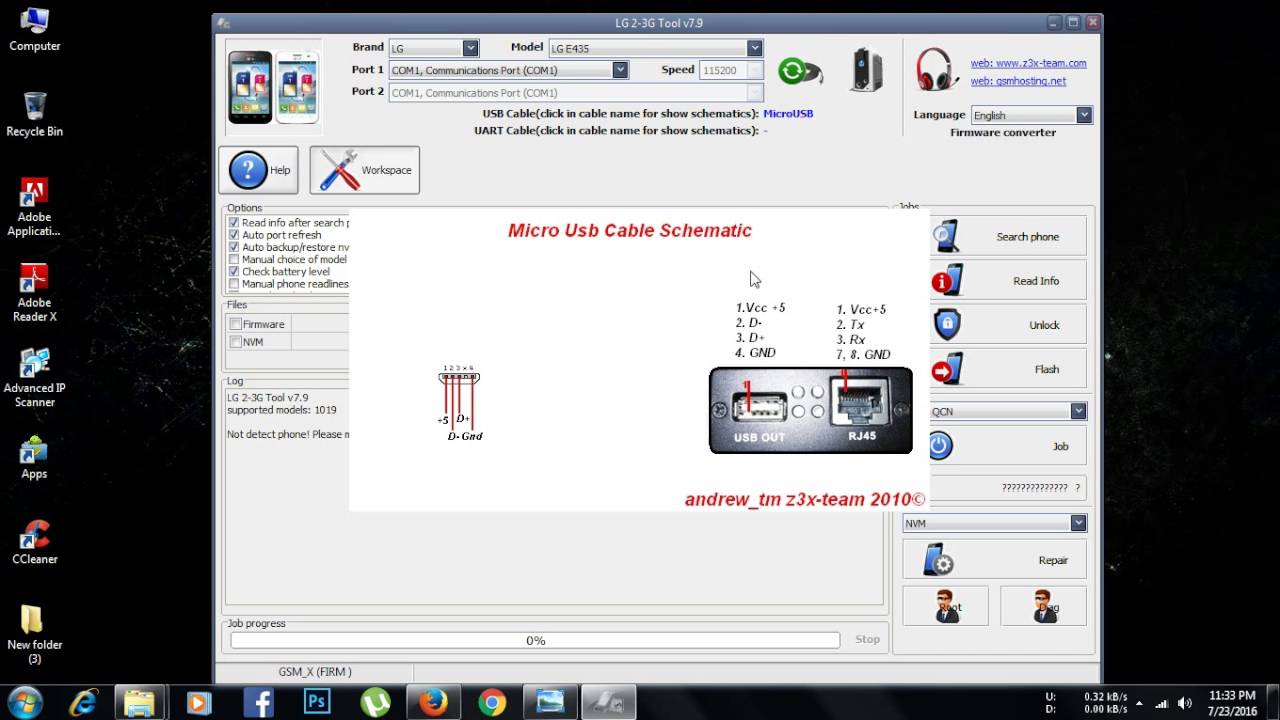Check the NVM file checkbox
The image size is (1280, 720).
click(x=236, y=342)
